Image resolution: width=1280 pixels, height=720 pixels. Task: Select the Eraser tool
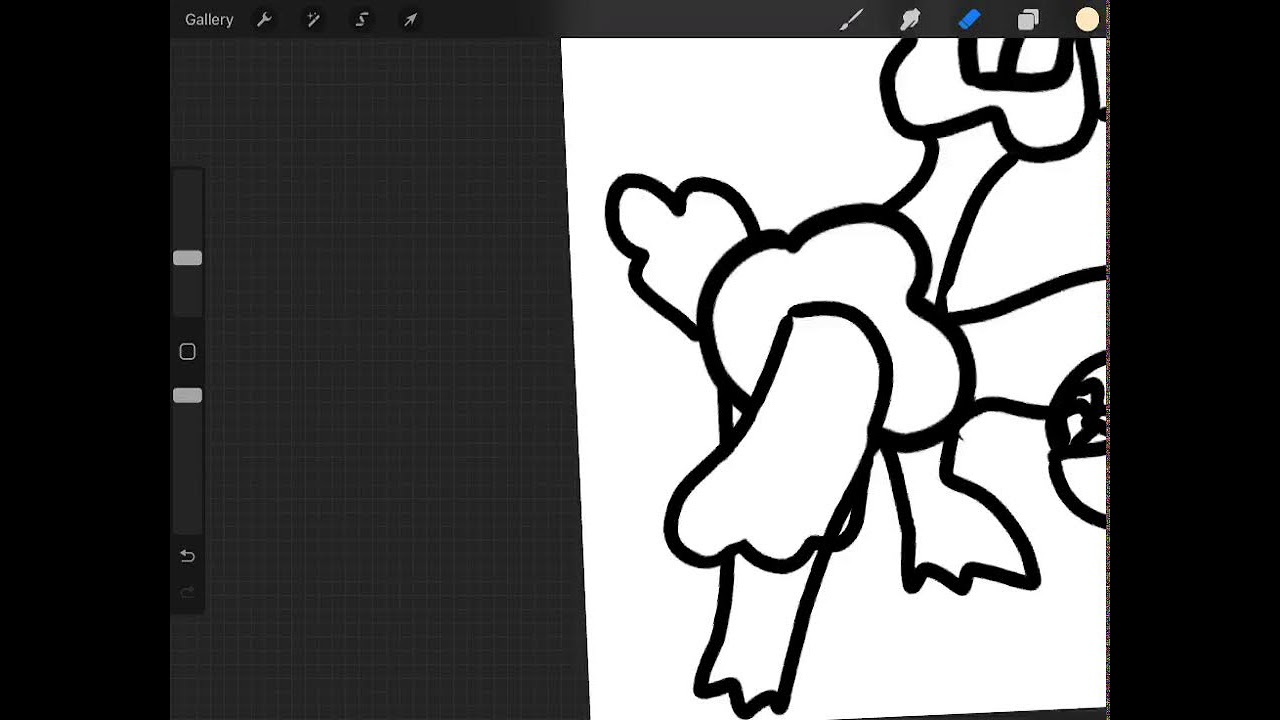click(969, 20)
